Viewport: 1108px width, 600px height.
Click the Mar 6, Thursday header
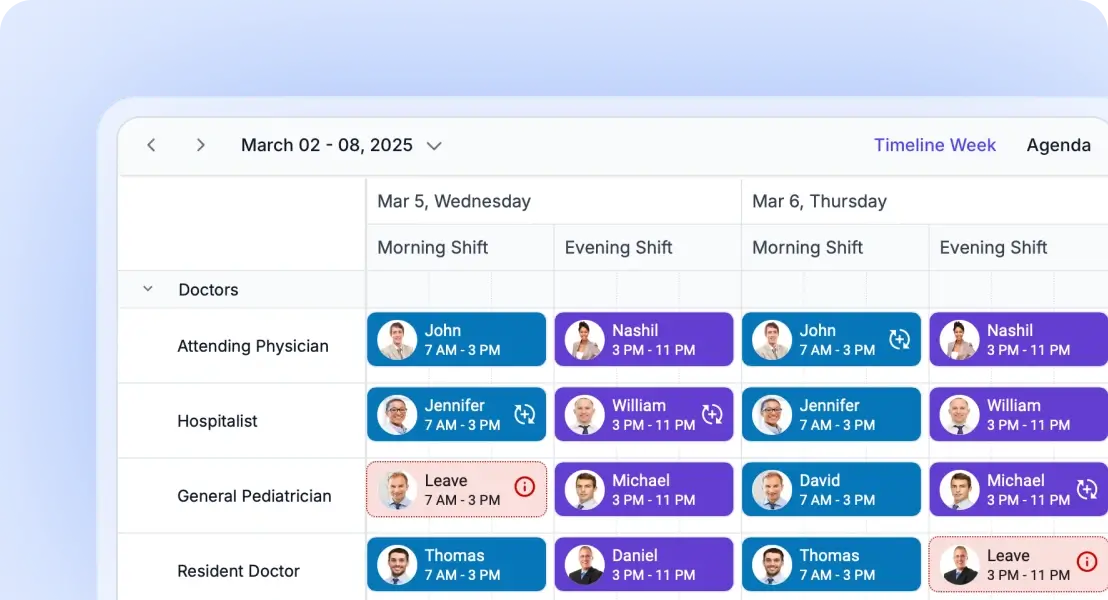click(x=819, y=201)
